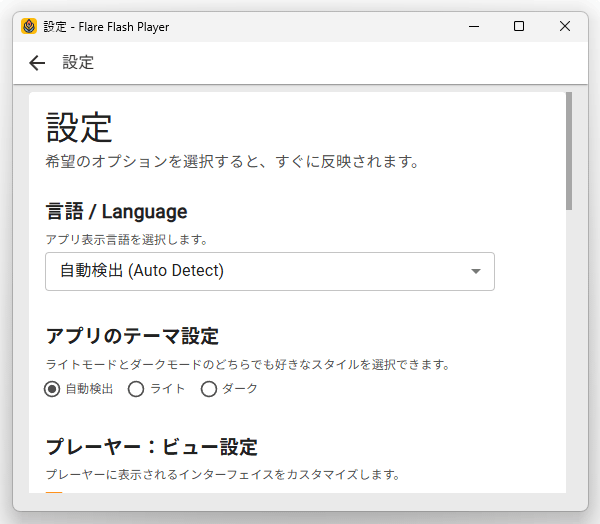Maximize the settings window

coord(519,26)
